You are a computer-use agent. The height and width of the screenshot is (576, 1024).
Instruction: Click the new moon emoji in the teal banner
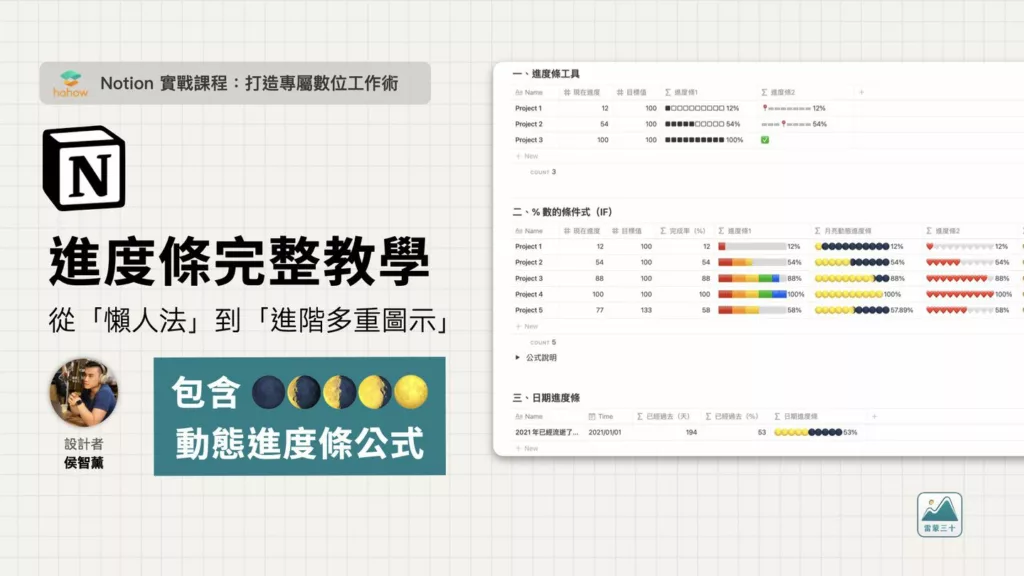[x=268, y=392]
